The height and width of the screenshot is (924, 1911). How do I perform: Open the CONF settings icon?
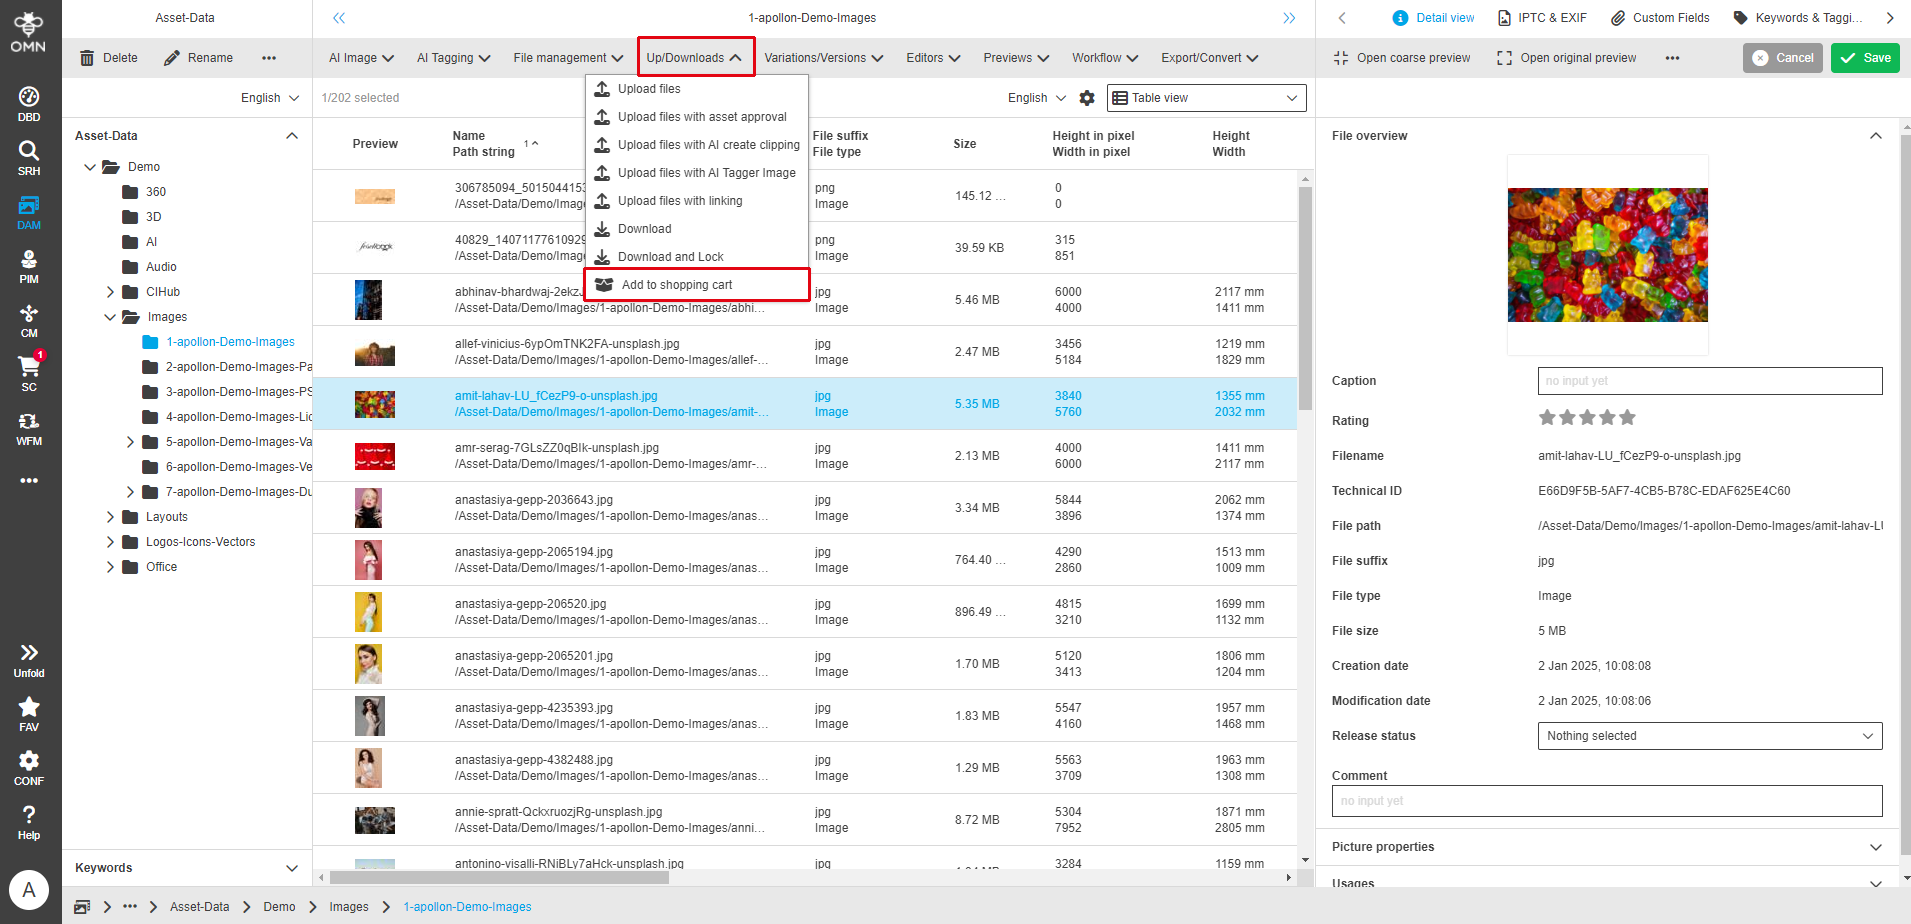pyautogui.click(x=29, y=767)
